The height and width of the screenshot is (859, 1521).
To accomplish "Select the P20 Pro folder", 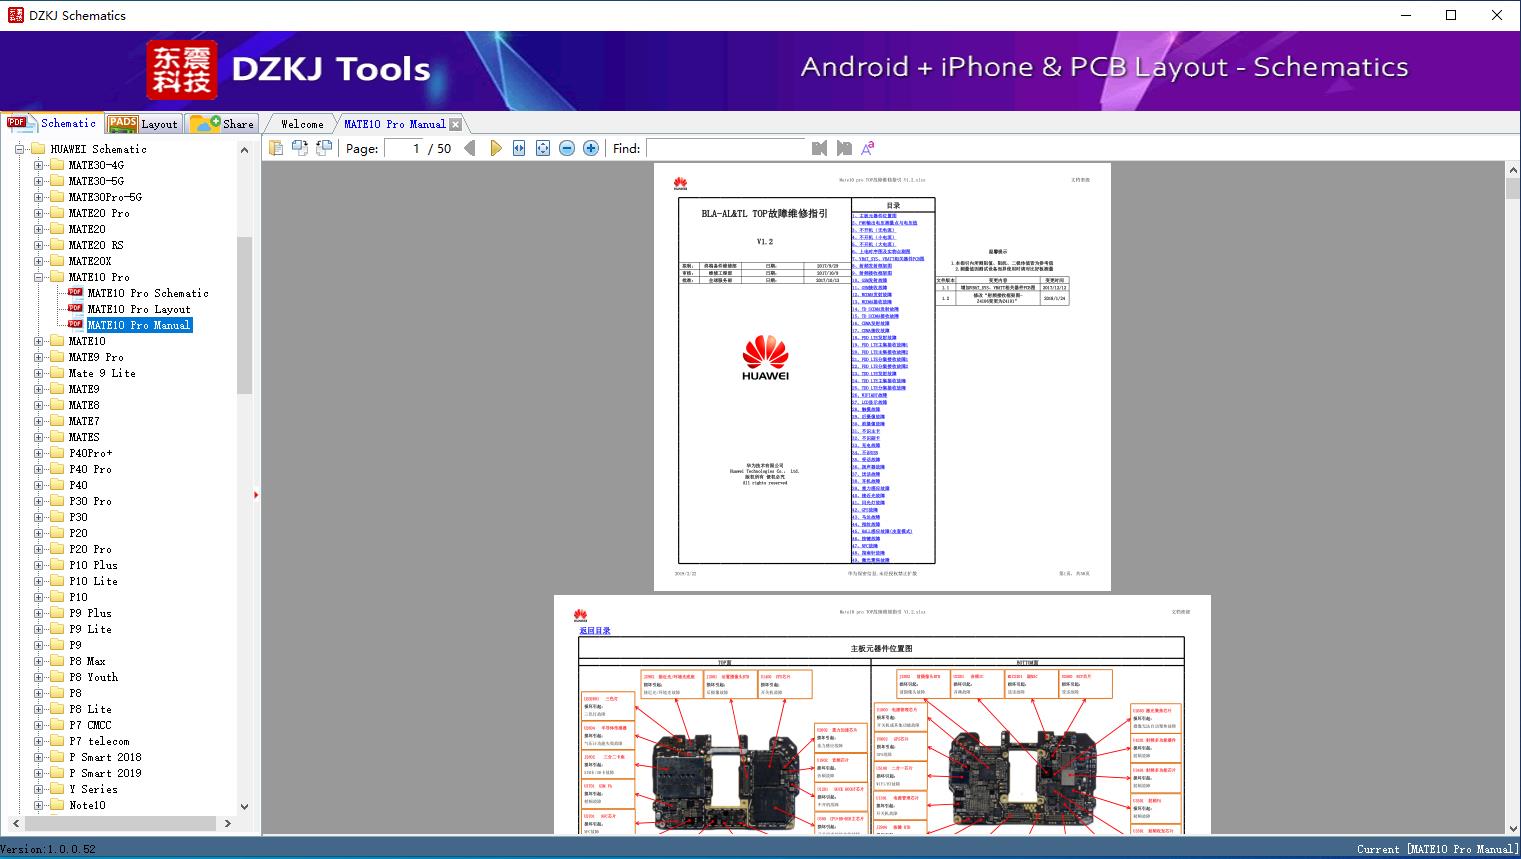I will pos(90,549).
